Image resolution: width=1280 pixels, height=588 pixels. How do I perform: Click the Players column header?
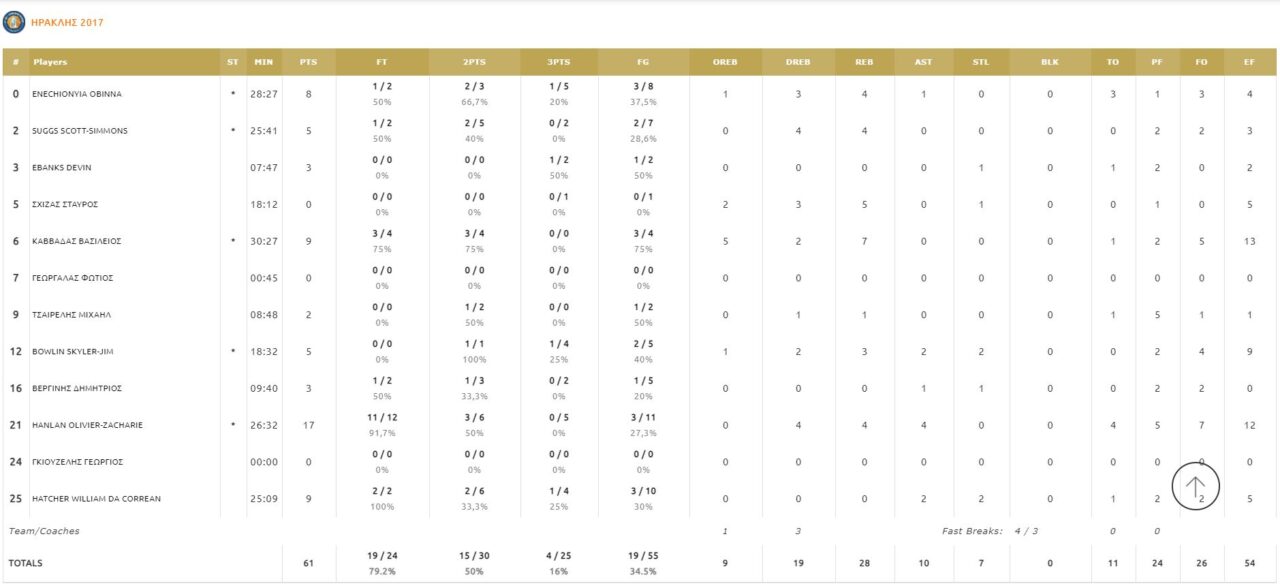(50, 62)
